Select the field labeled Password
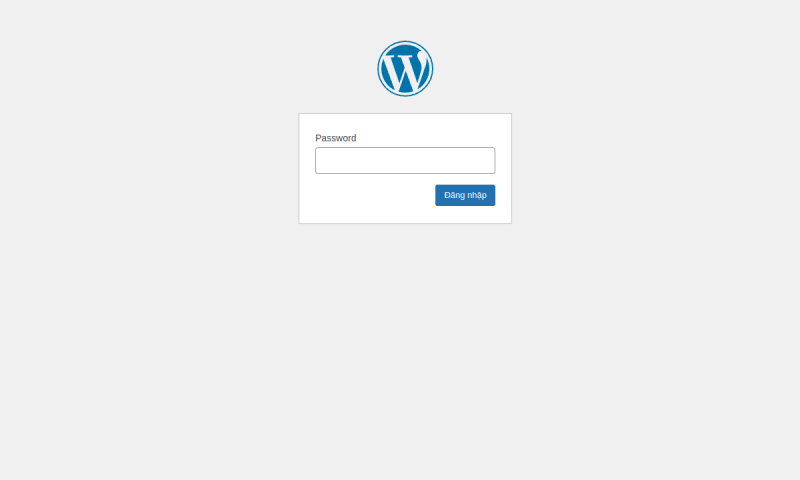Viewport: 800px width, 480px height. point(405,160)
